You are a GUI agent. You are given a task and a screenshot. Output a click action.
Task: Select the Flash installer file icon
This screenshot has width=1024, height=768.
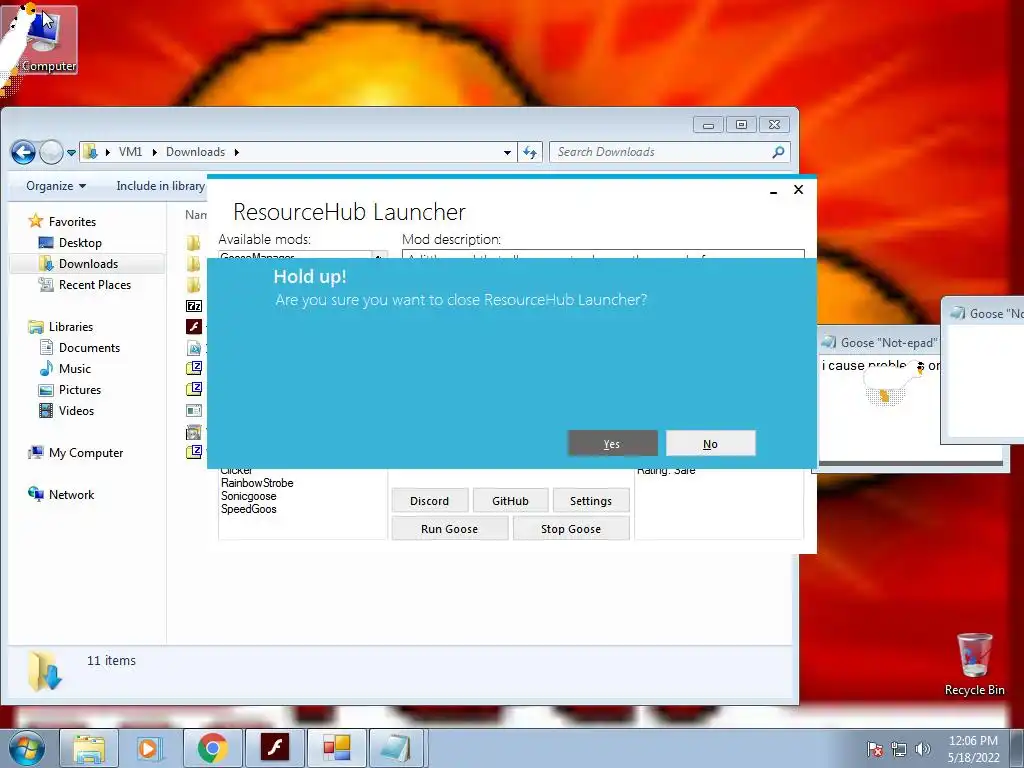[194, 327]
